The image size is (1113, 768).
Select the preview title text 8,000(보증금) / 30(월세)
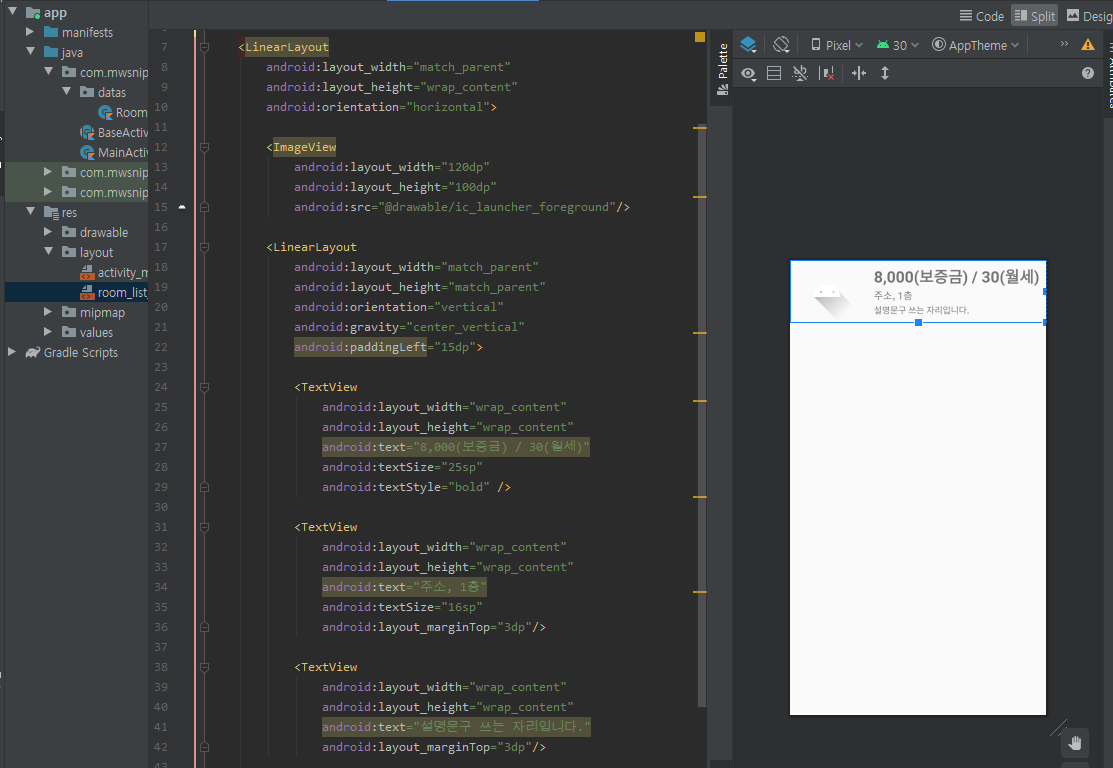coord(956,277)
